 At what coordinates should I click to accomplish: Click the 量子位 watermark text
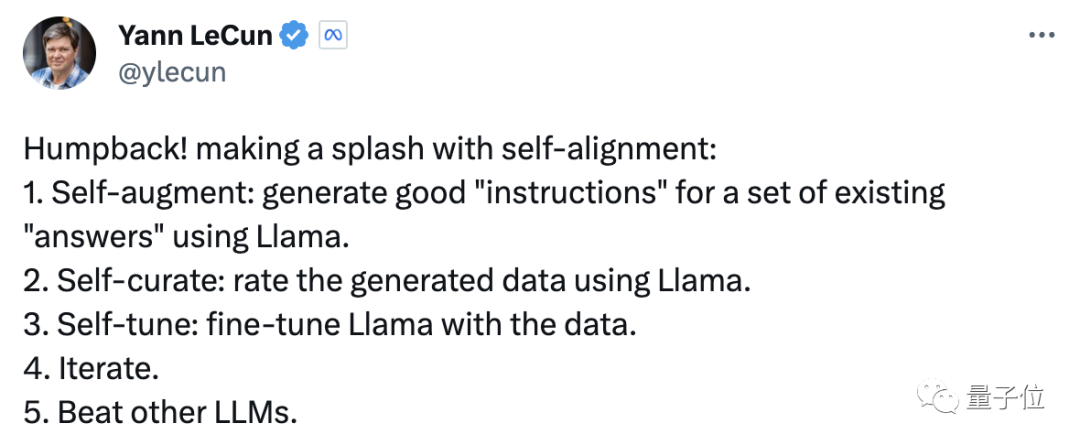[x=1005, y=397]
